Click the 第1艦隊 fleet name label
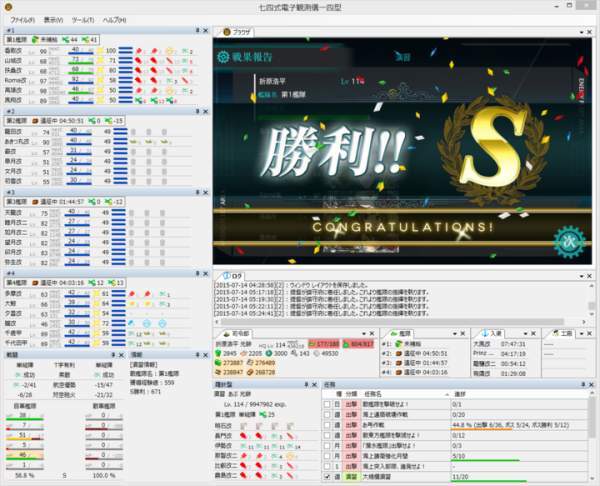This screenshot has width=600, height=486. coord(16,39)
